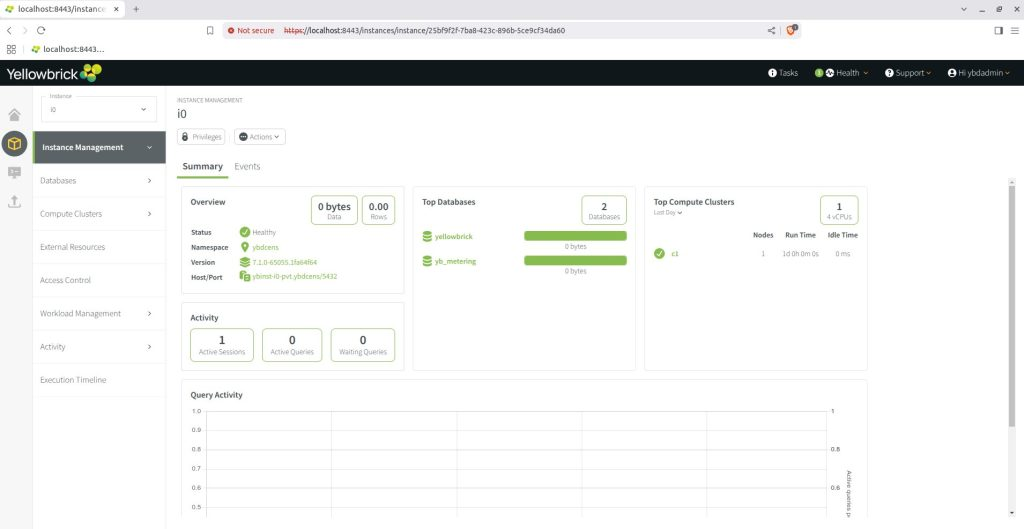Click the browser address bar URL
Screen dimensions: 1024x529
pos(424,30)
